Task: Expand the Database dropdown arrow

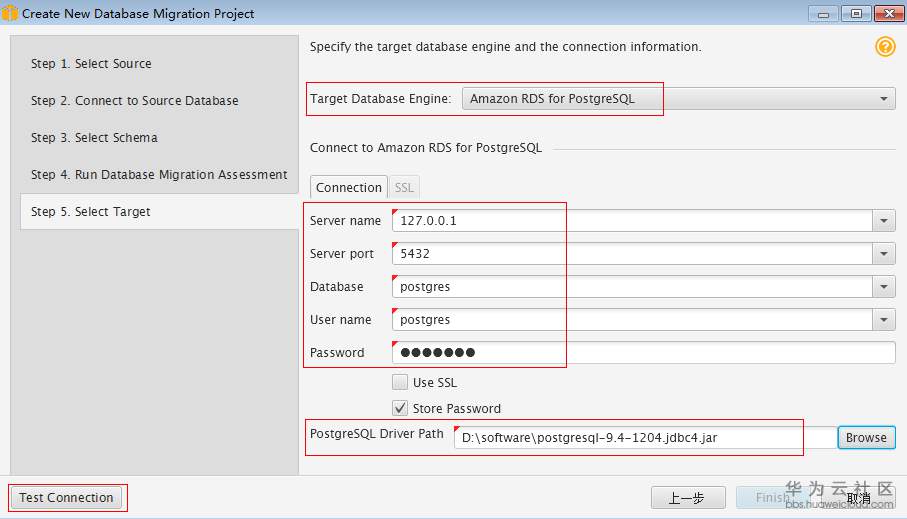Action: pos(884,287)
